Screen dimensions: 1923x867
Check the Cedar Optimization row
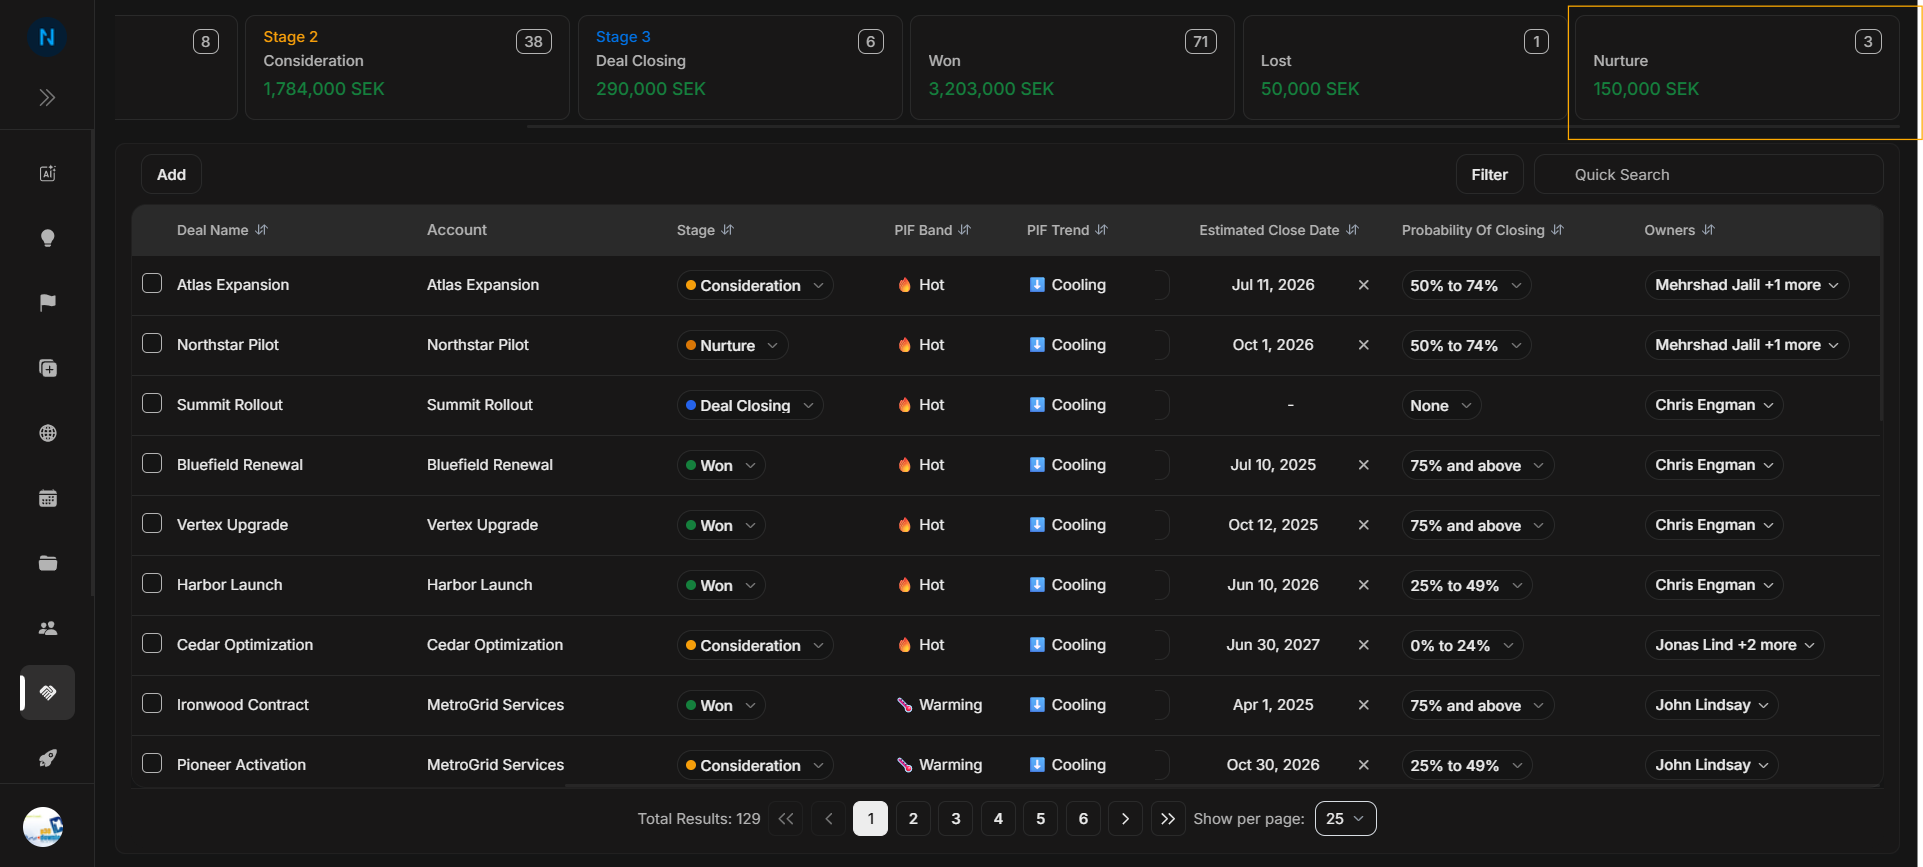click(152, 643)
